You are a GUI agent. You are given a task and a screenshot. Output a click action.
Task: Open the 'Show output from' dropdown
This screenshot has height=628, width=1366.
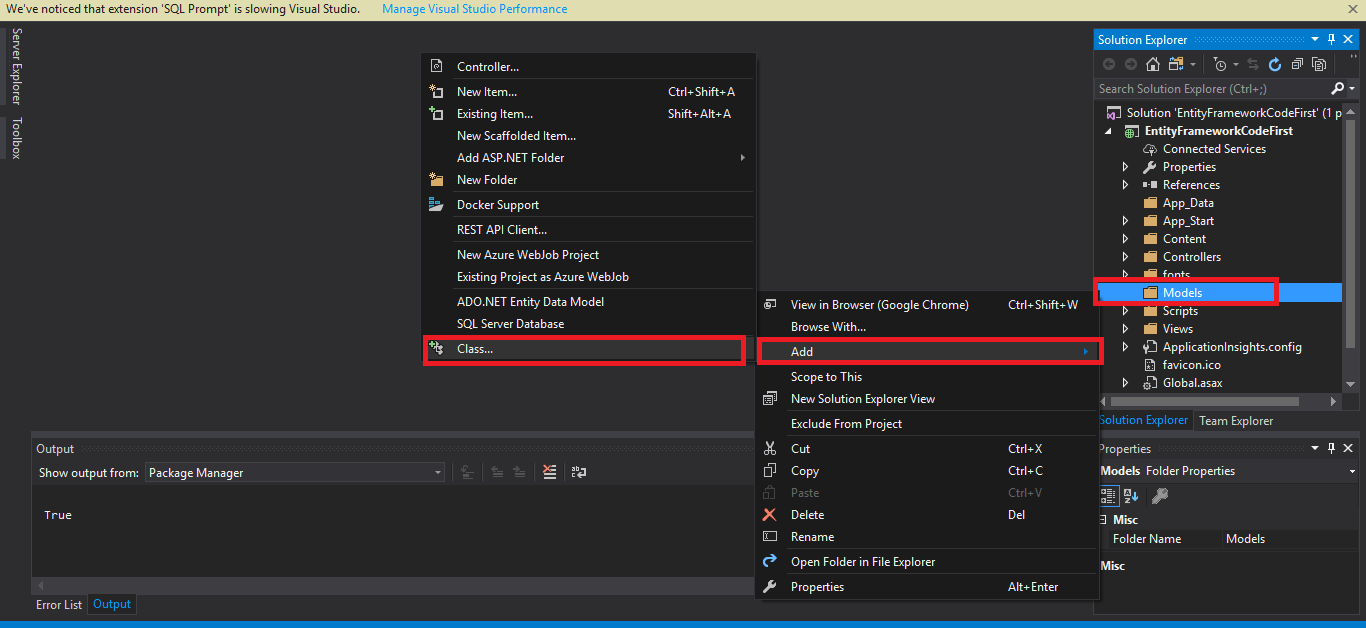coord(437,472)
